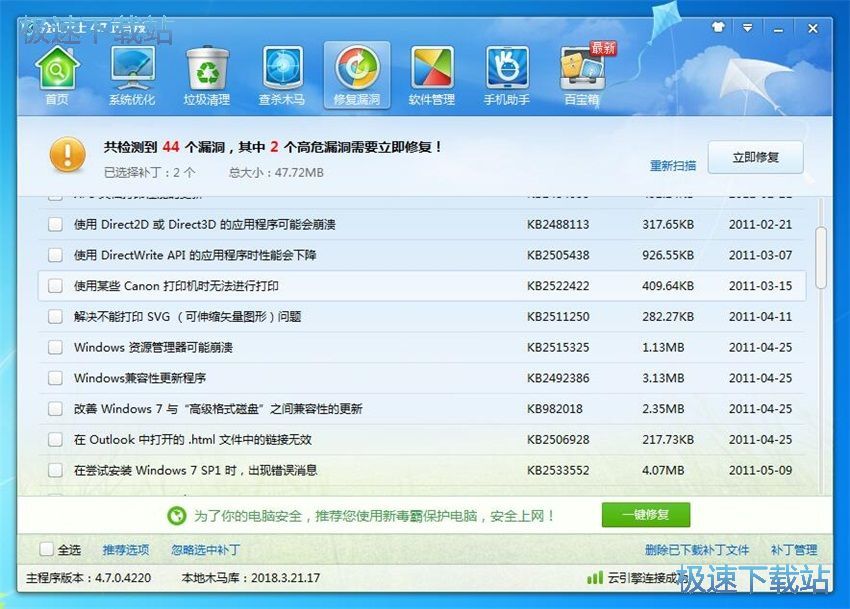Screen dimensions: 850x609
Task: Open 软件管理 software manager
Action: pyautogui.click(x=432, y=76)
